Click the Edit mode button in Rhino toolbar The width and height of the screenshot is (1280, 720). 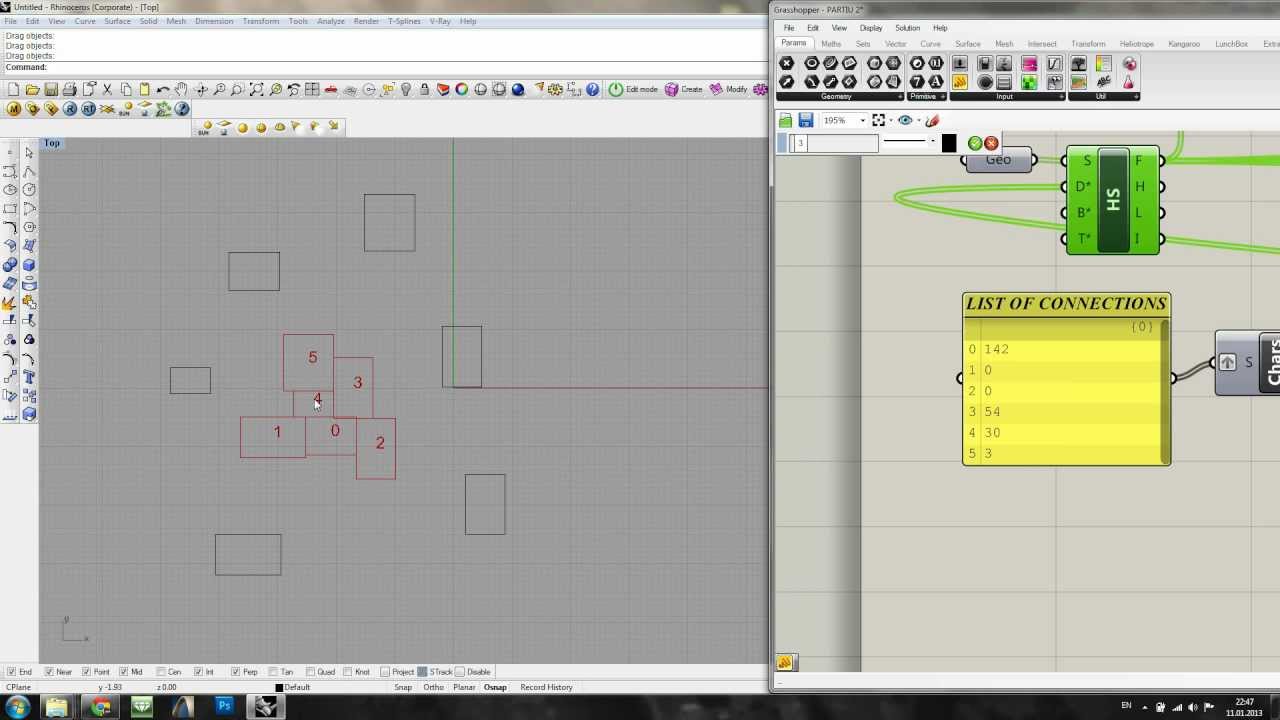tap(633, 89)
